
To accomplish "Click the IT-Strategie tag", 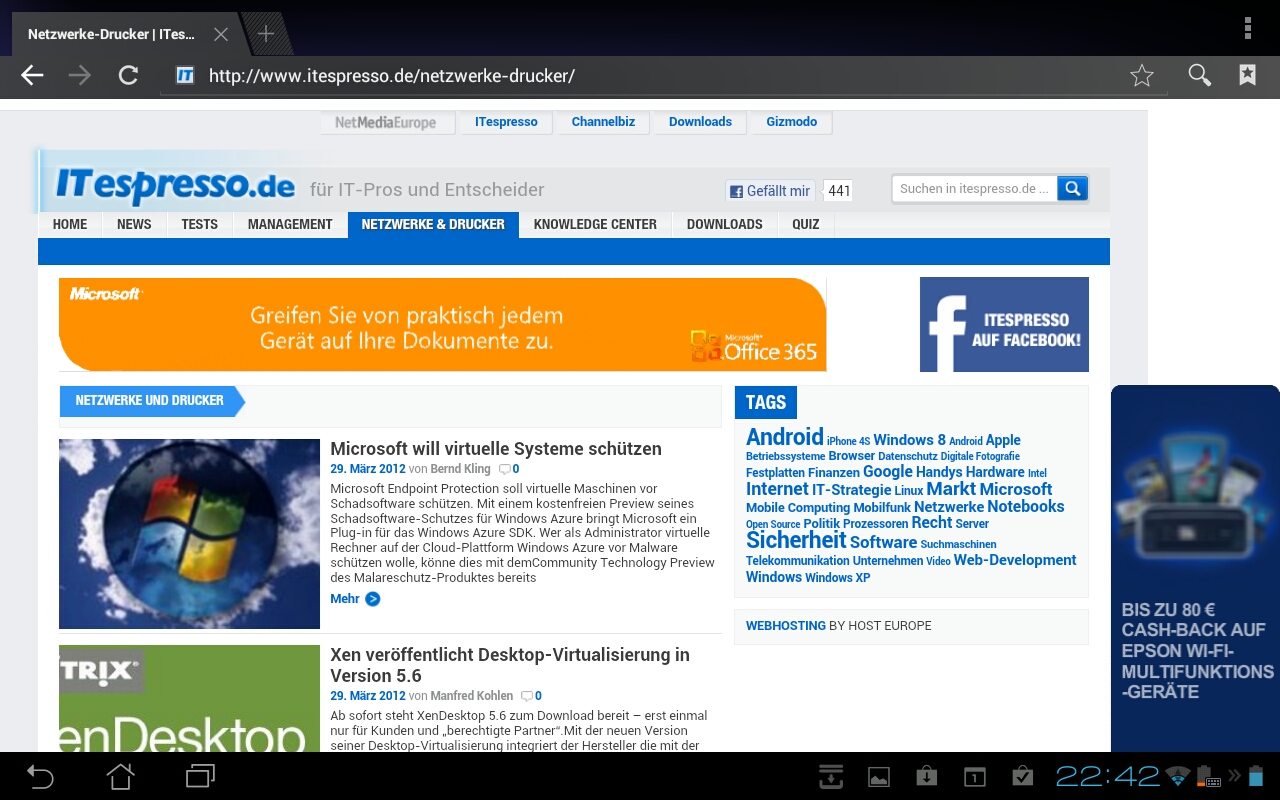I will [851, 490].
